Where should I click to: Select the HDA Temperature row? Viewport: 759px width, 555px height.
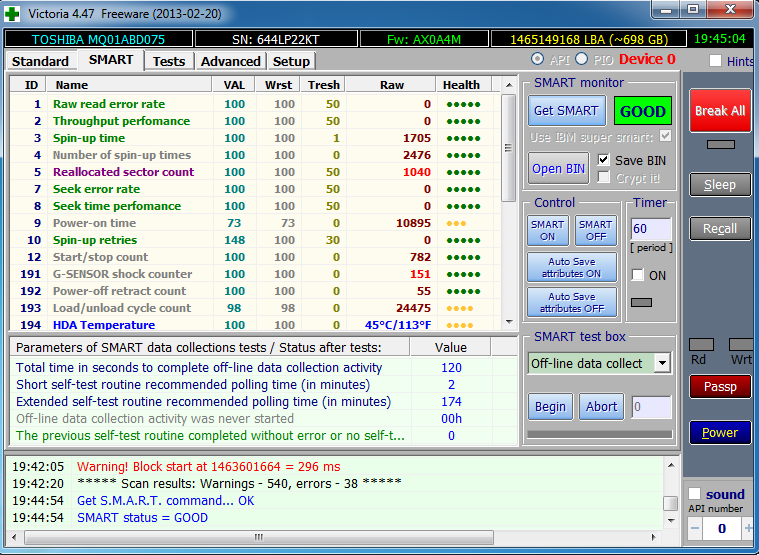coord(255,324)
